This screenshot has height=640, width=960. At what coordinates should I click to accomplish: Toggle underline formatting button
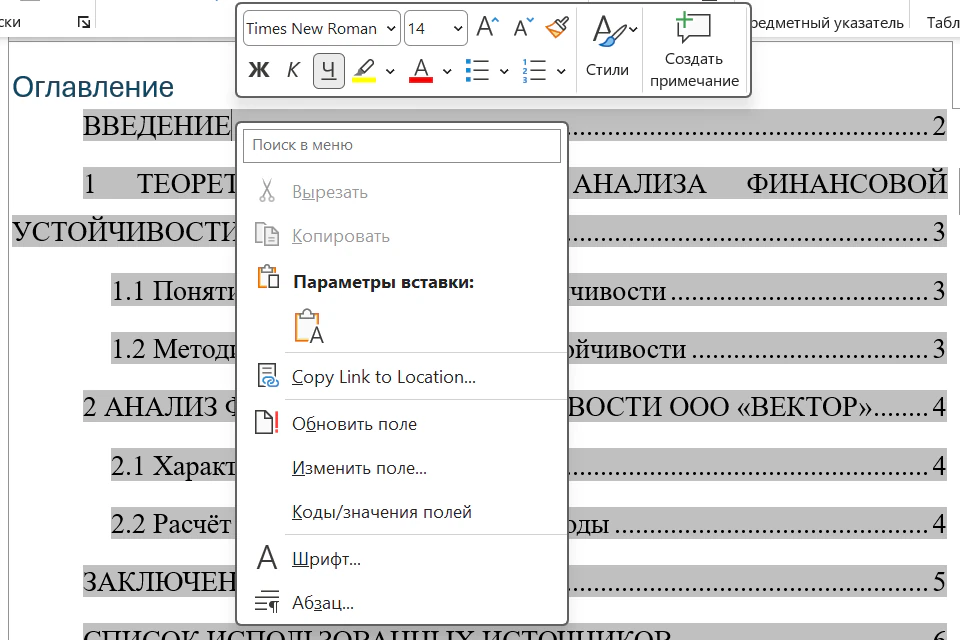pyautogui.click(x=328, y=70)
